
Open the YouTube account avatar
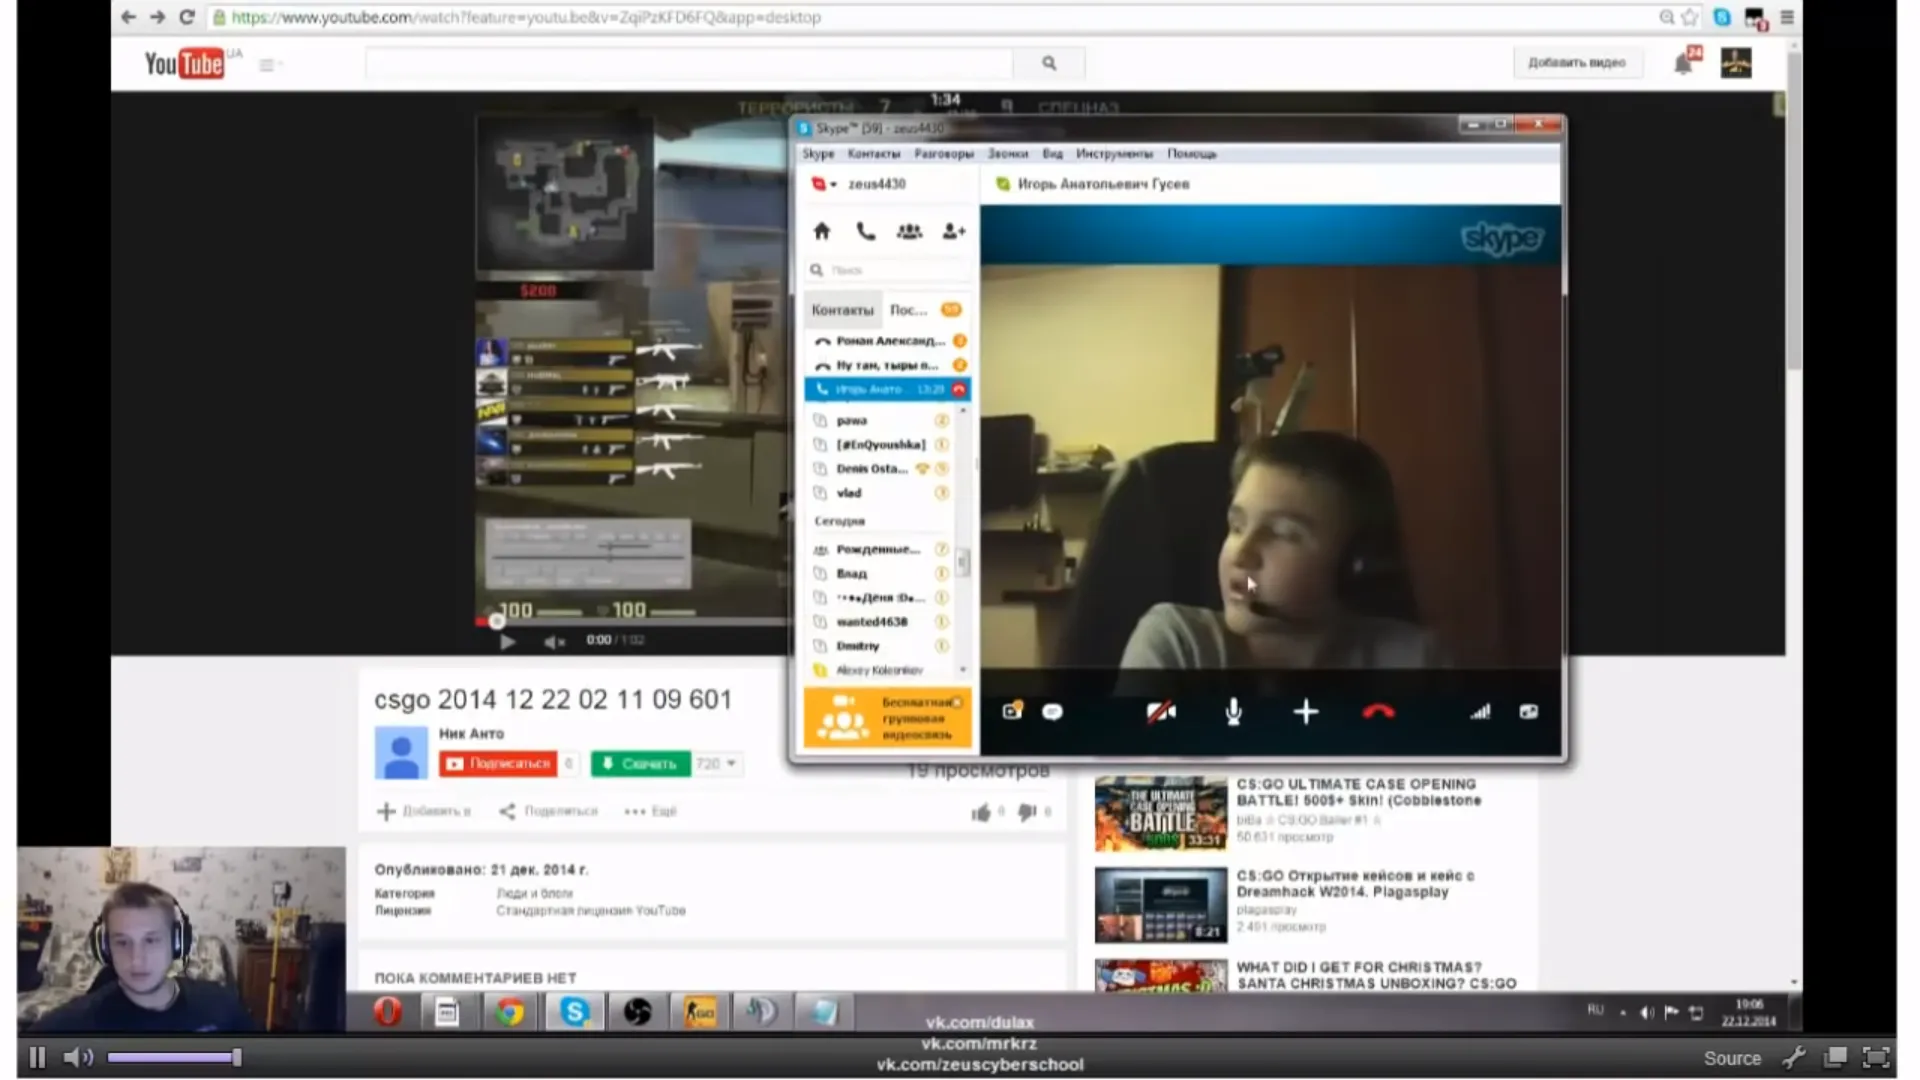pos(1736,63)
